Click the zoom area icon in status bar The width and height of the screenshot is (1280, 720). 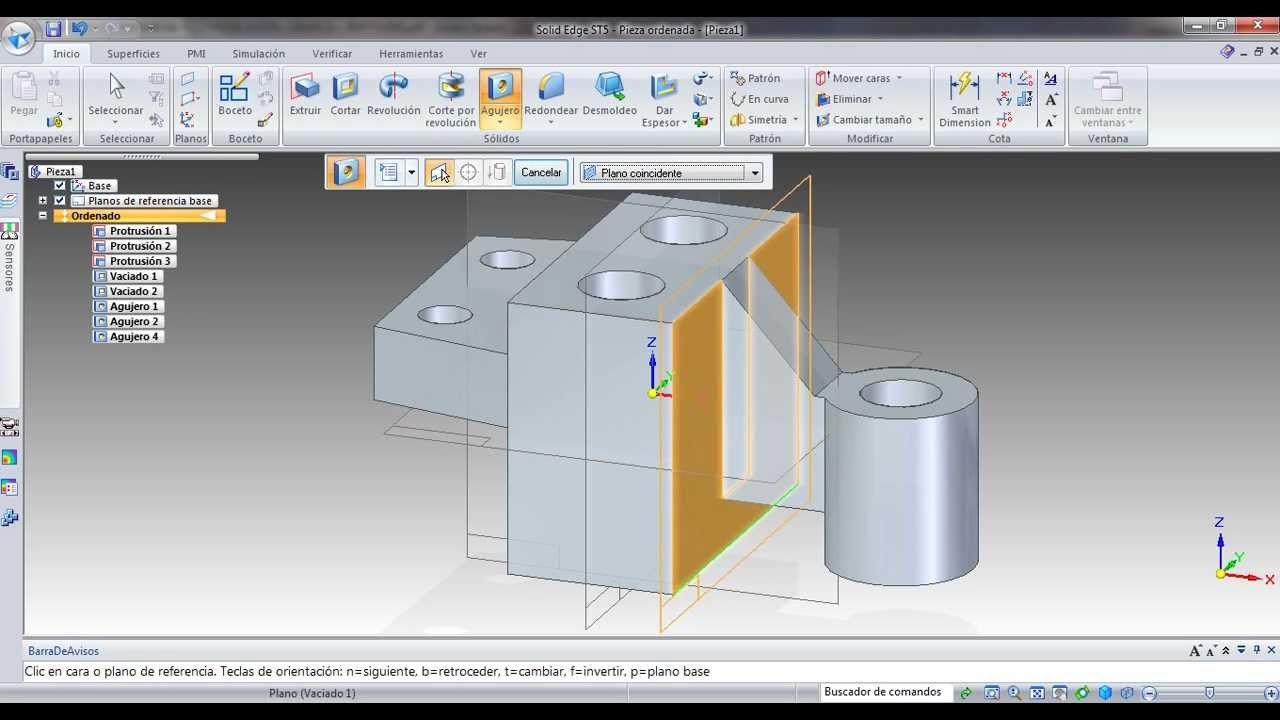(x=992, y=693)
